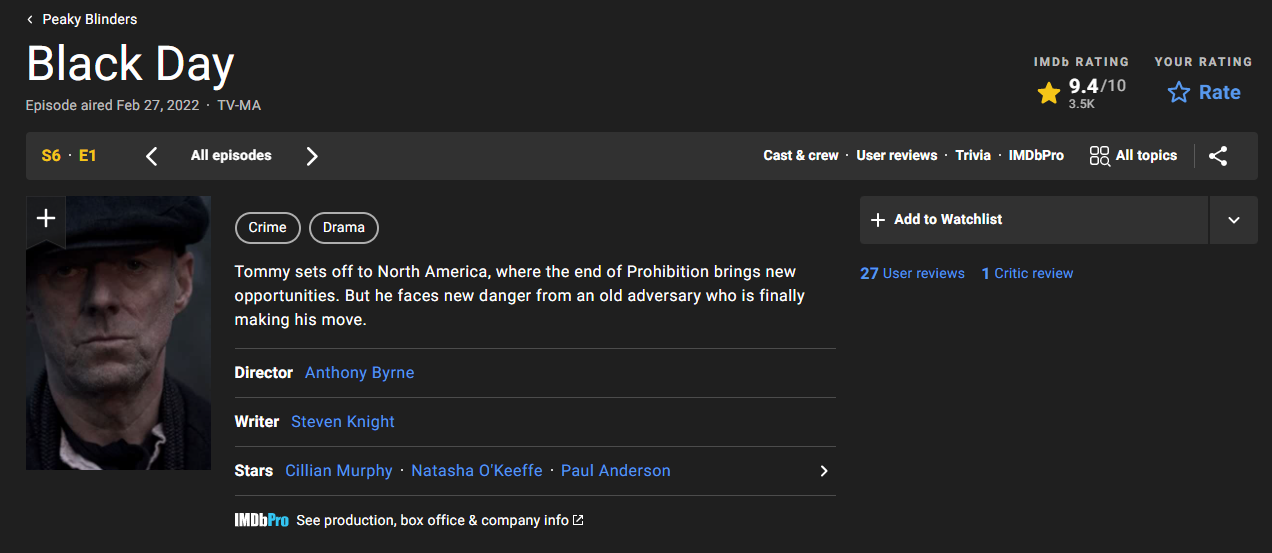Click the episode plot summary text

[520, 296]
